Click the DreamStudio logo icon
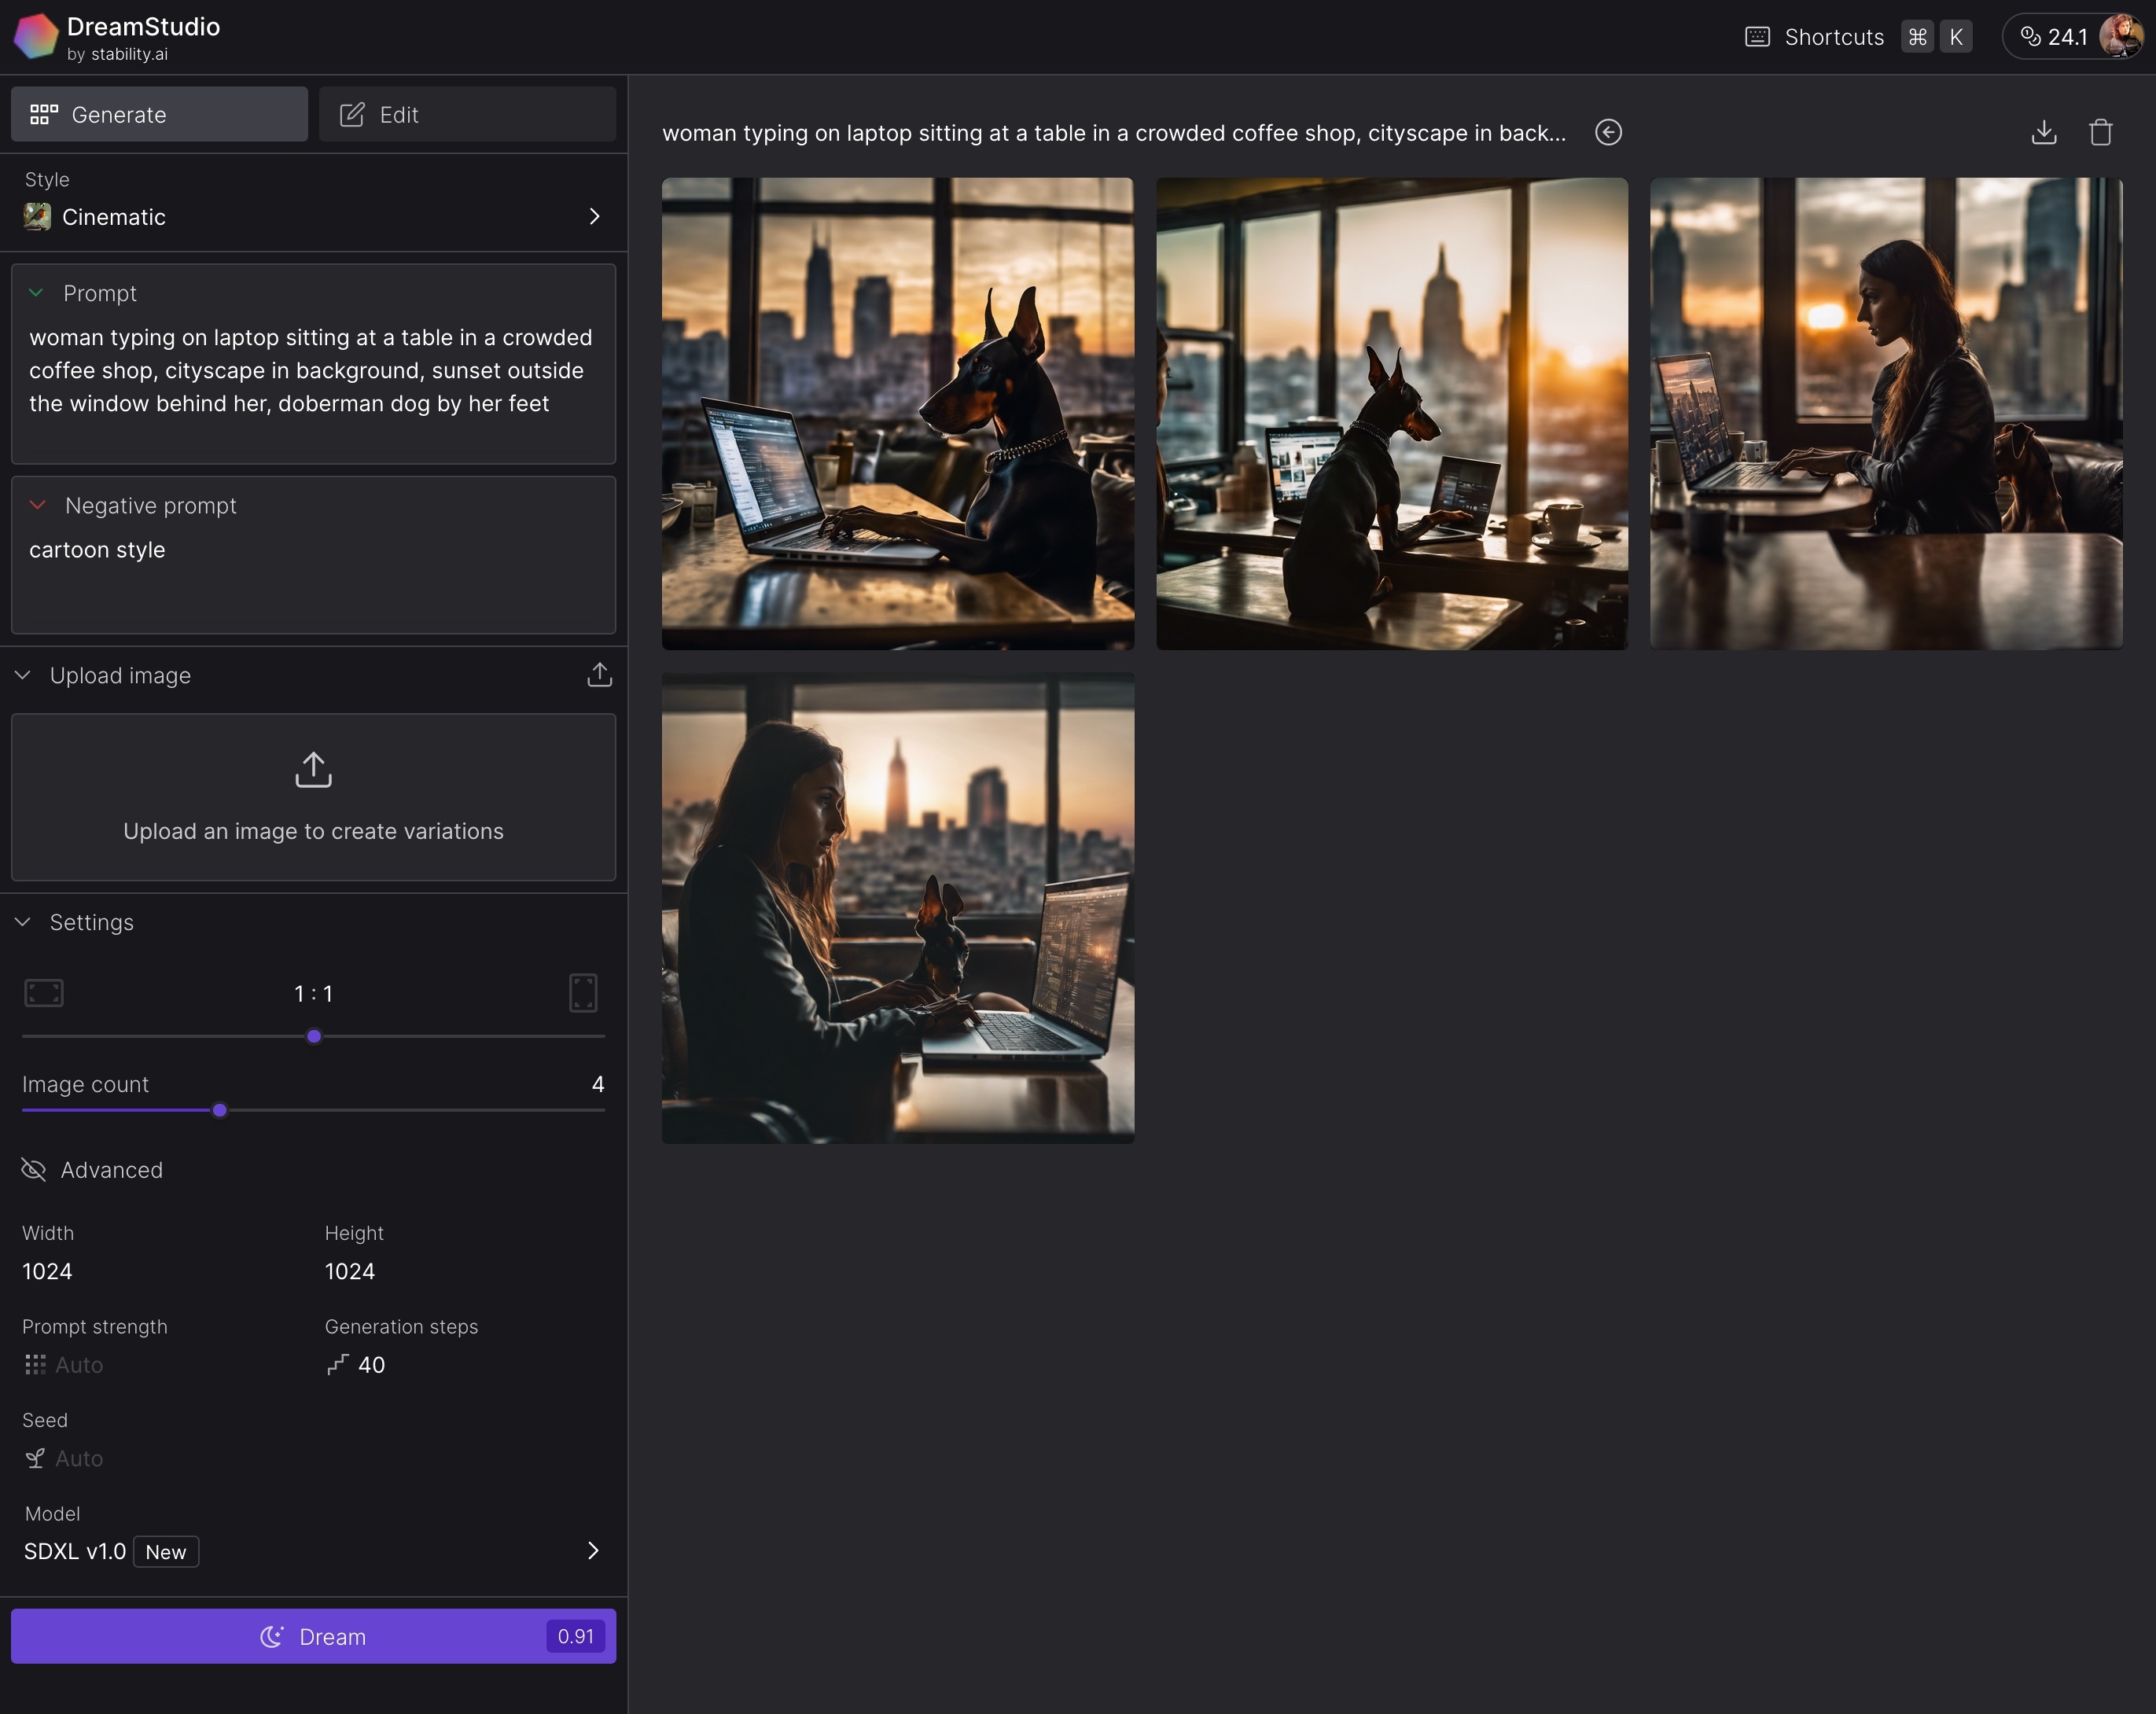2156x1714 pixels. (36, 37)
